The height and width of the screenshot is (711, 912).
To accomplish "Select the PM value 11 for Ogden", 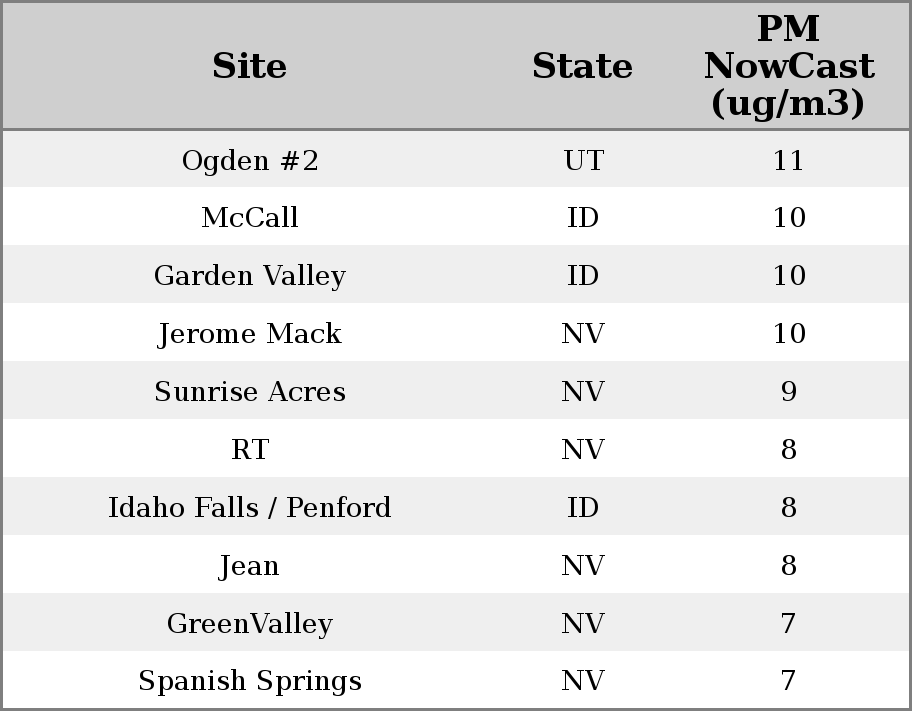I will 788,160.
